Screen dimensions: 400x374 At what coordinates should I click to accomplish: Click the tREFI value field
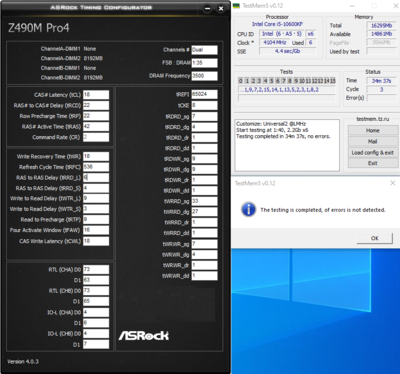point(205,94)
